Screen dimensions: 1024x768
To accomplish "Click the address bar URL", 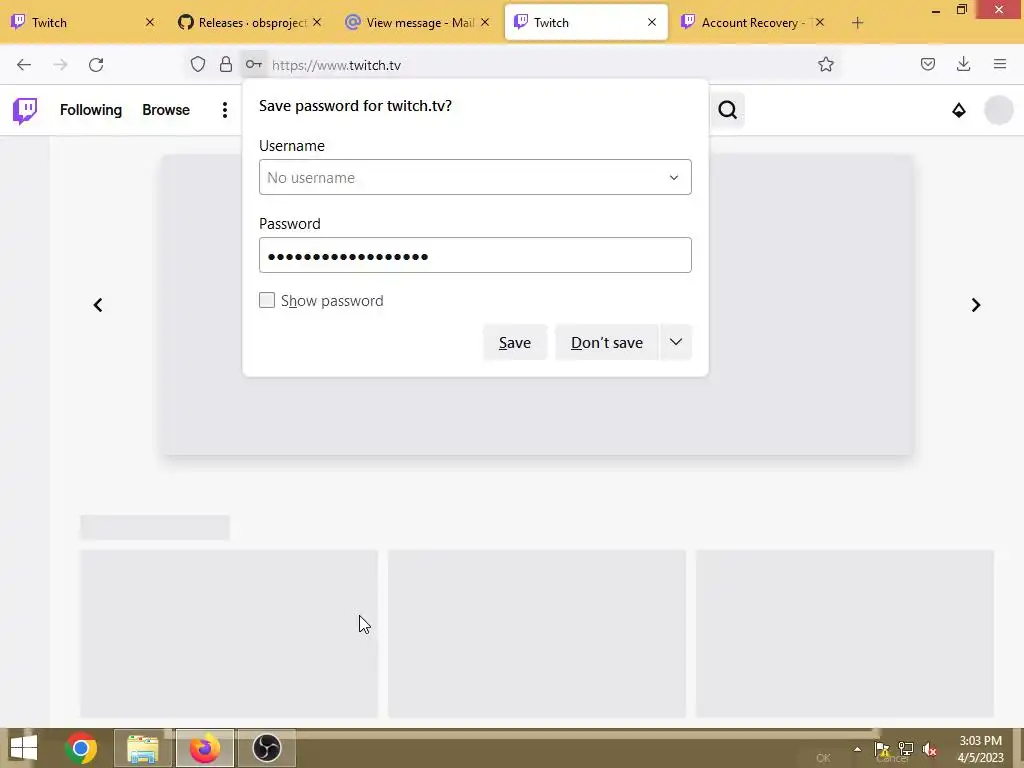I will coord(336,65).
